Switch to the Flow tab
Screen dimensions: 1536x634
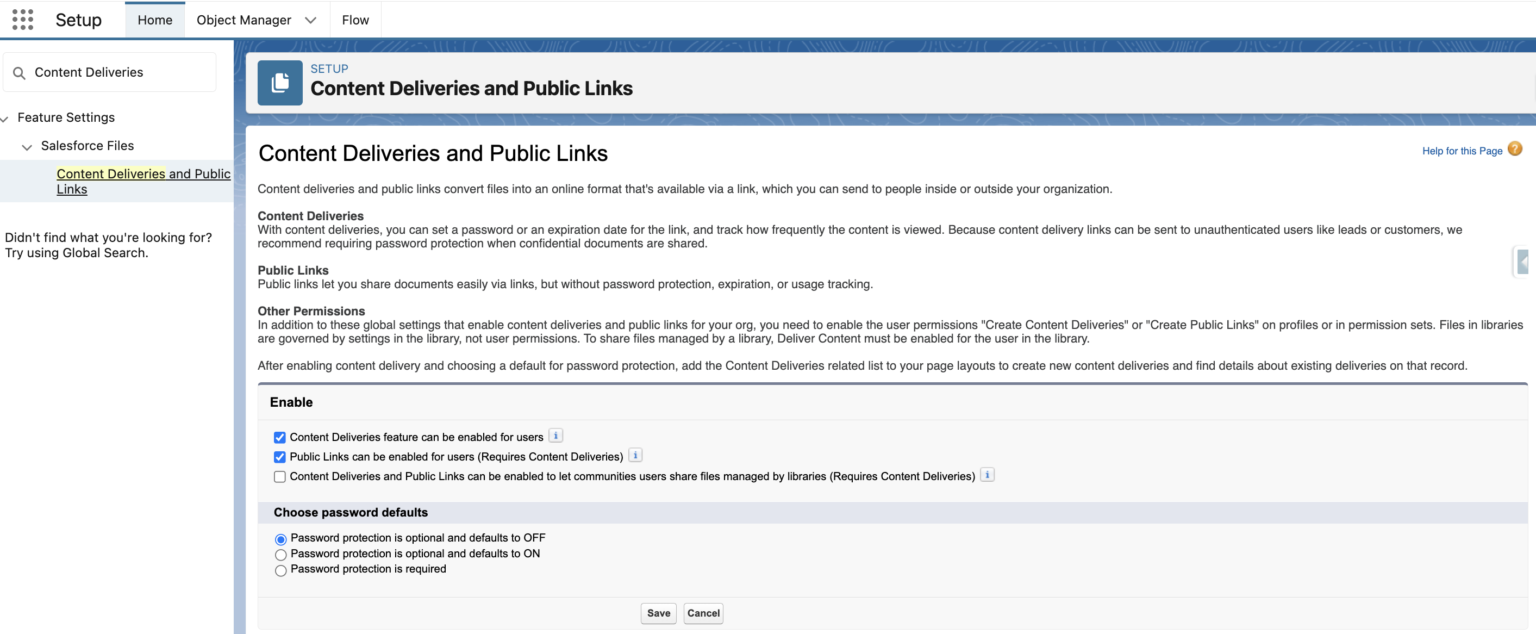pos(355,19)
